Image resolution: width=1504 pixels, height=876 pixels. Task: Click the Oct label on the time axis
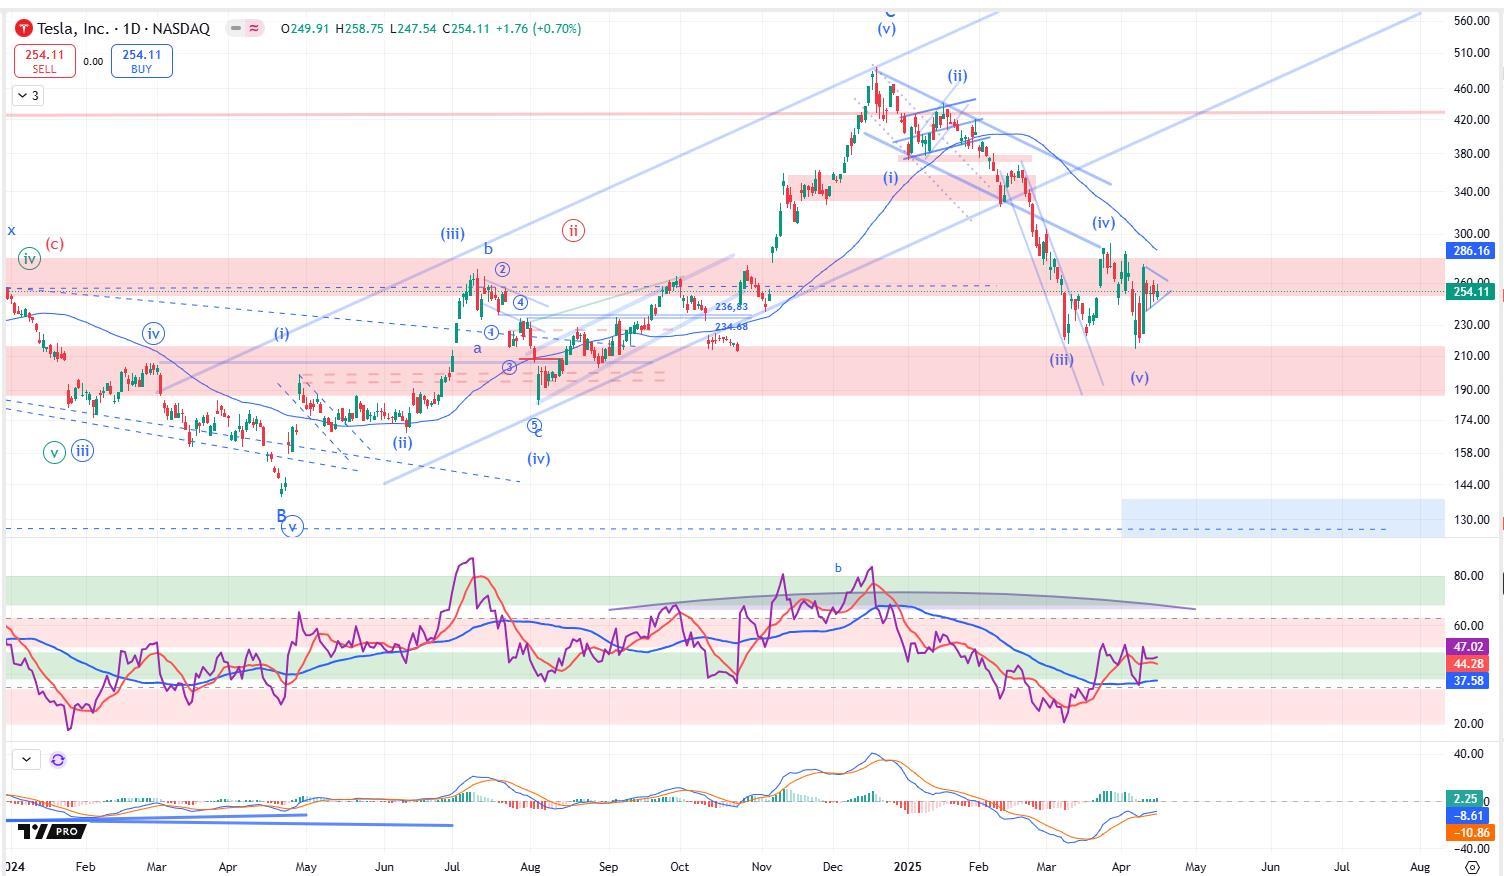679,867
